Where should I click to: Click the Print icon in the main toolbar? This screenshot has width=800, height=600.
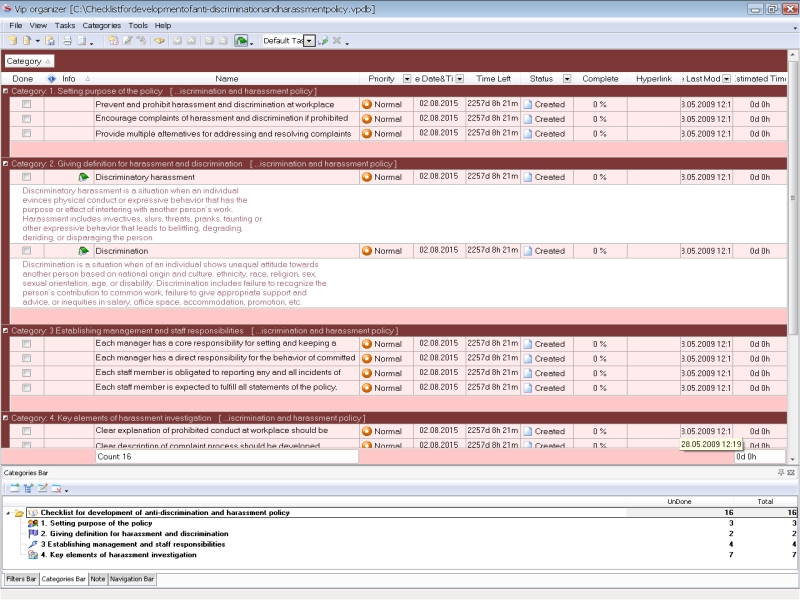67,41
